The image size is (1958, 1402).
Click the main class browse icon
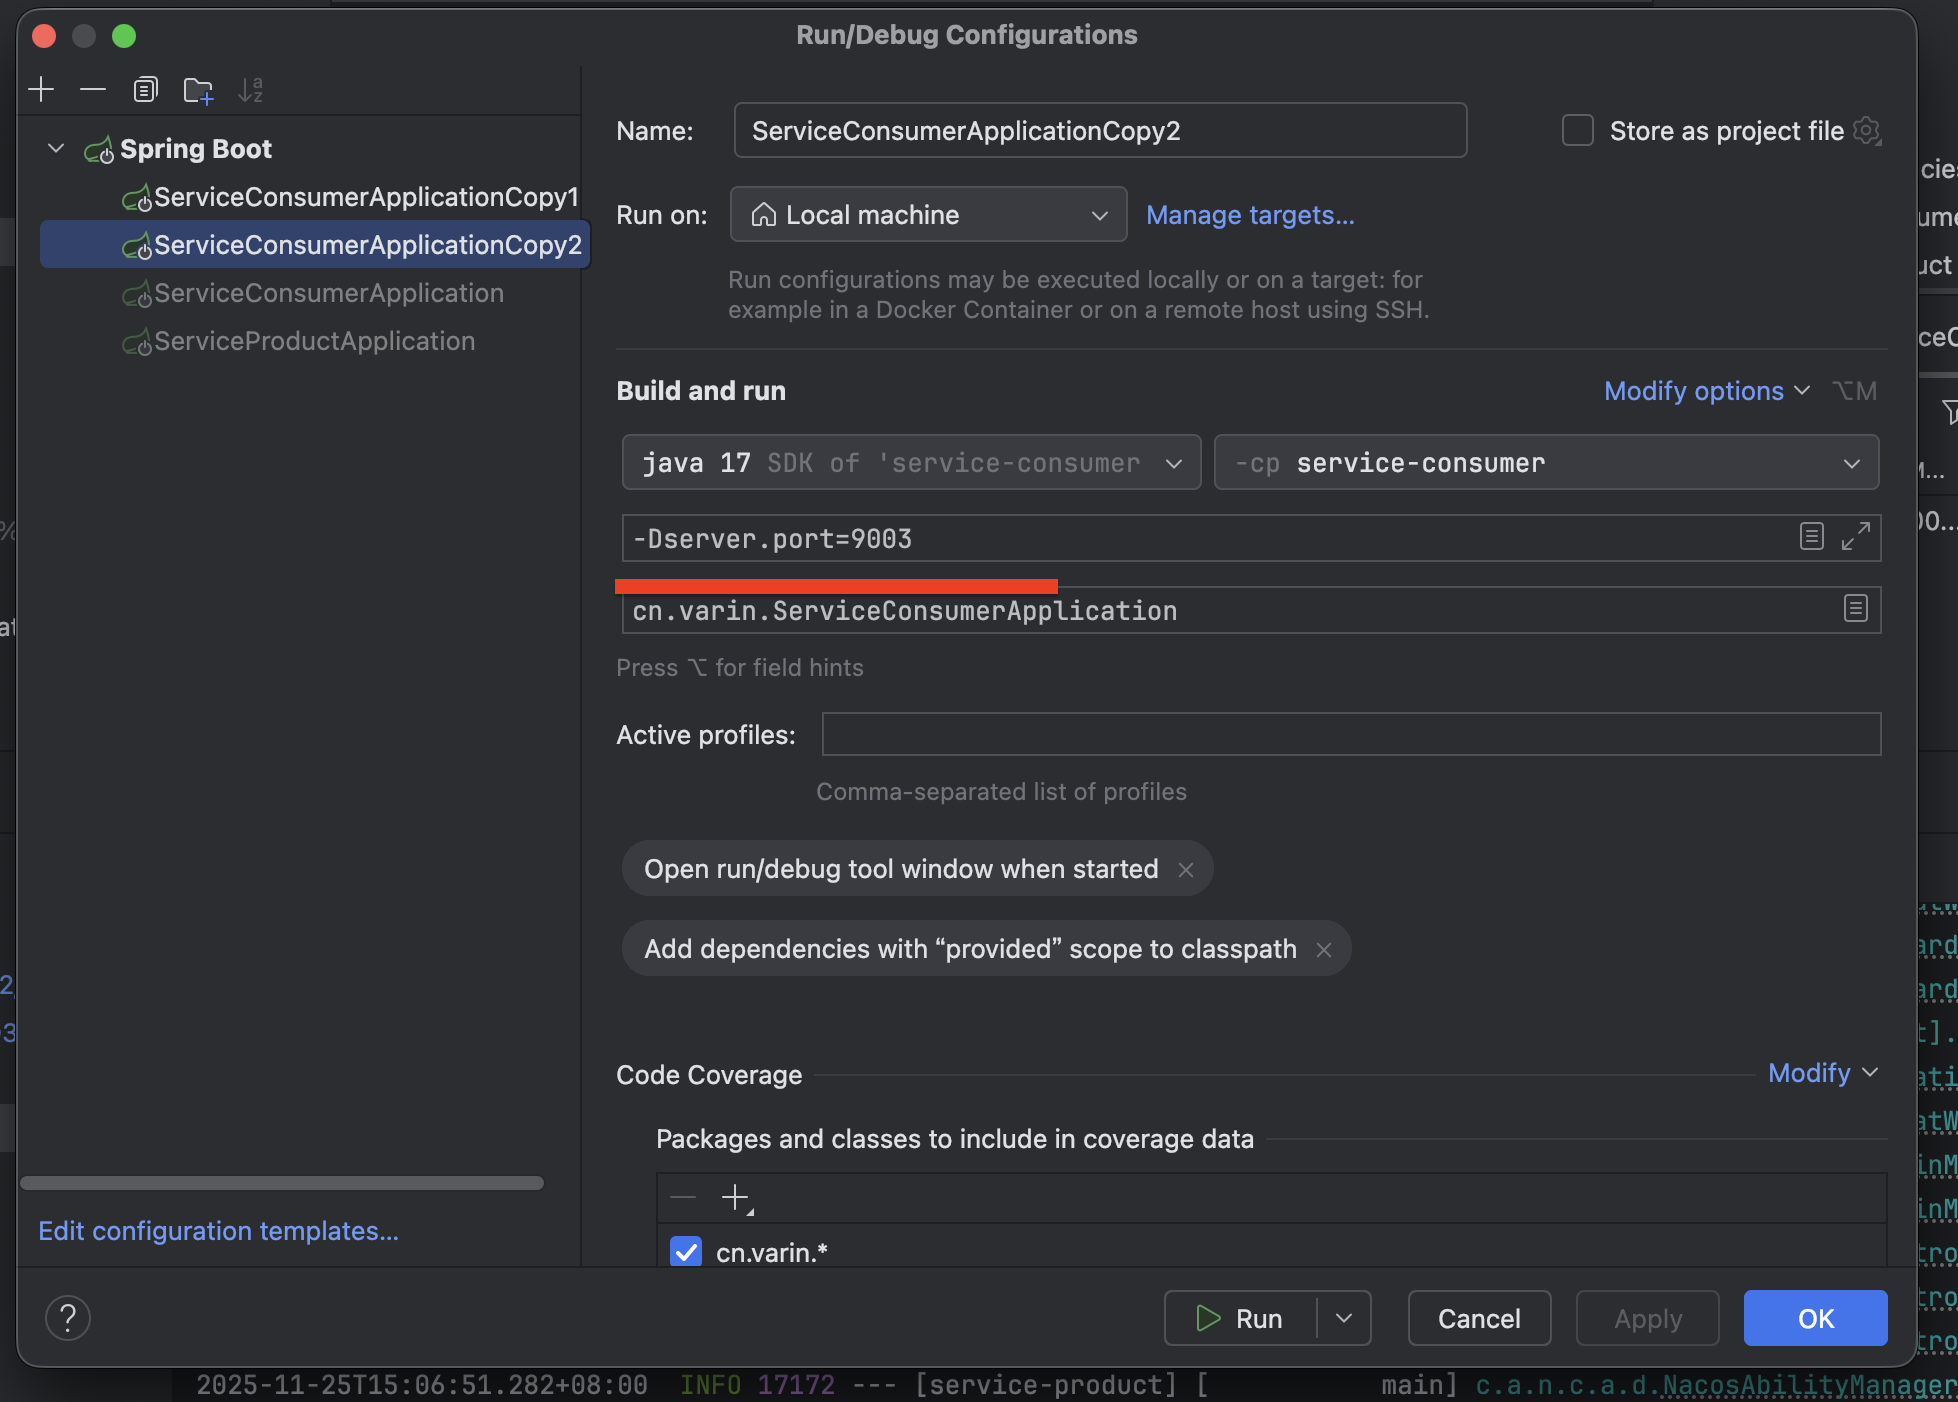coord(1855,608)
